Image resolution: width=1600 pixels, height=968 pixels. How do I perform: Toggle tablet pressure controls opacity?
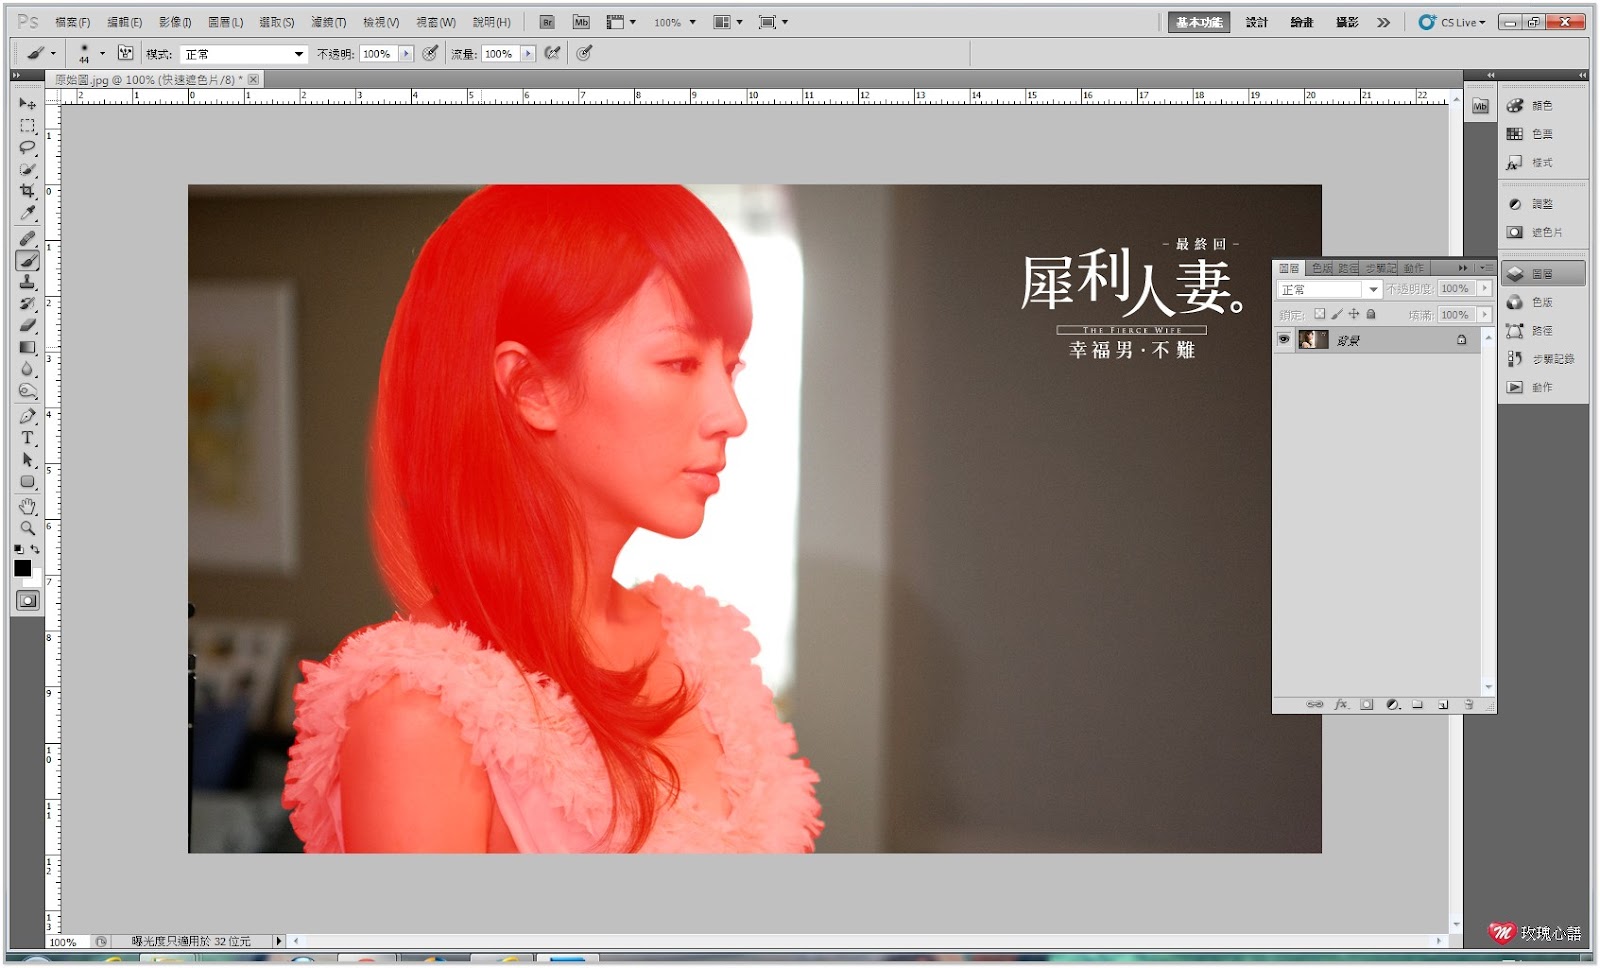pyautogui.click(x=430, y=53)
